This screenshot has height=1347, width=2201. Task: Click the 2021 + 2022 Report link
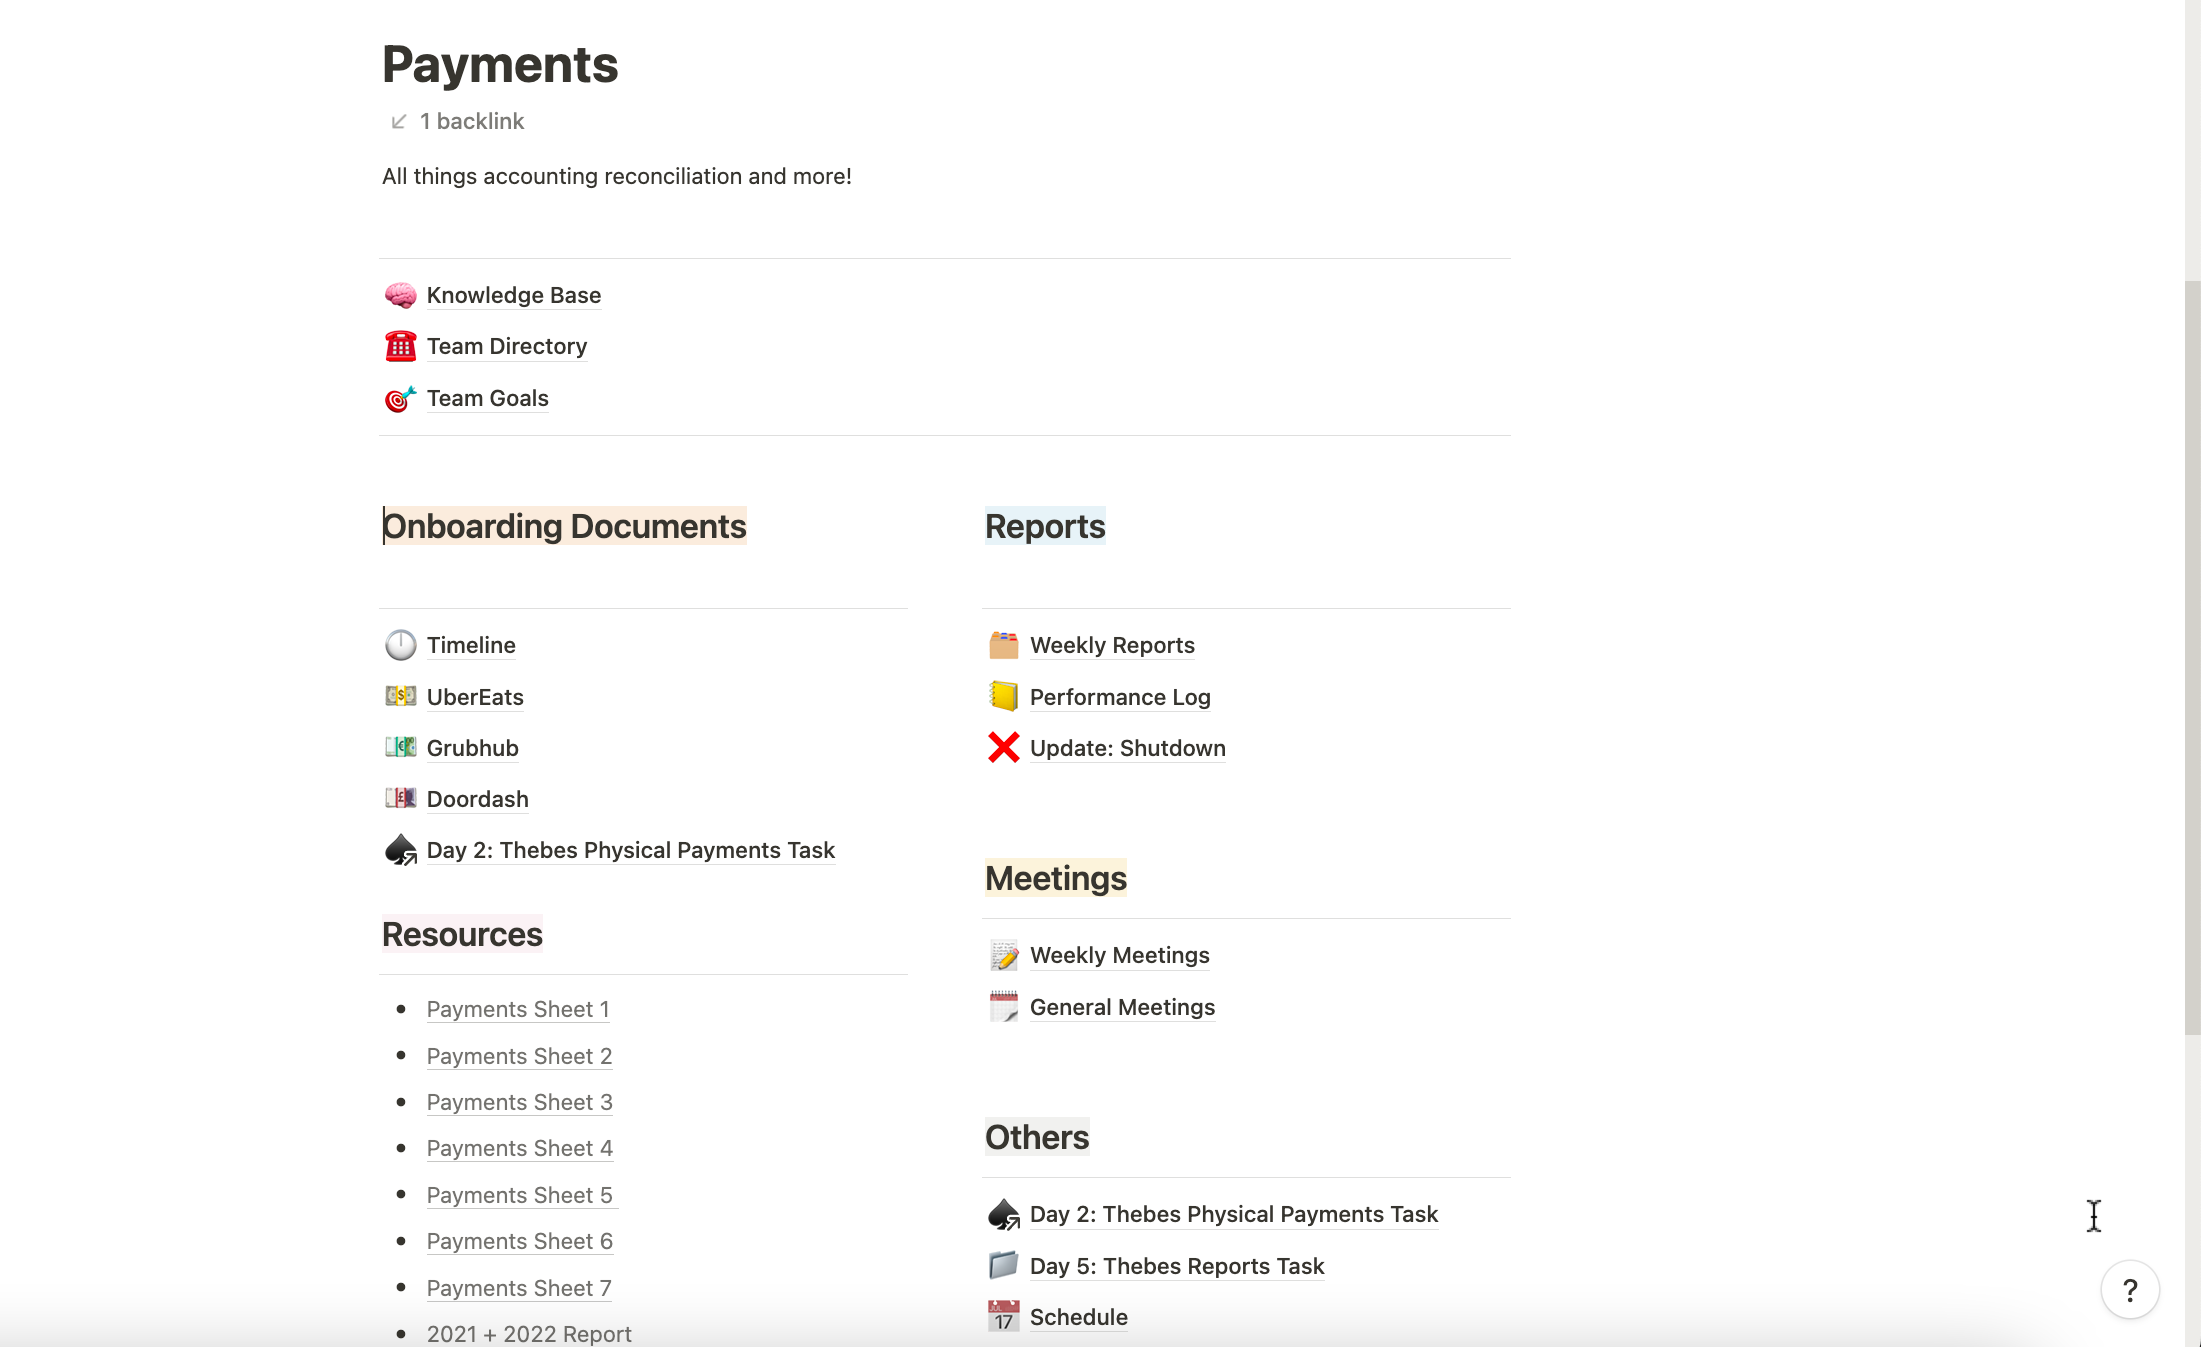528,1334
